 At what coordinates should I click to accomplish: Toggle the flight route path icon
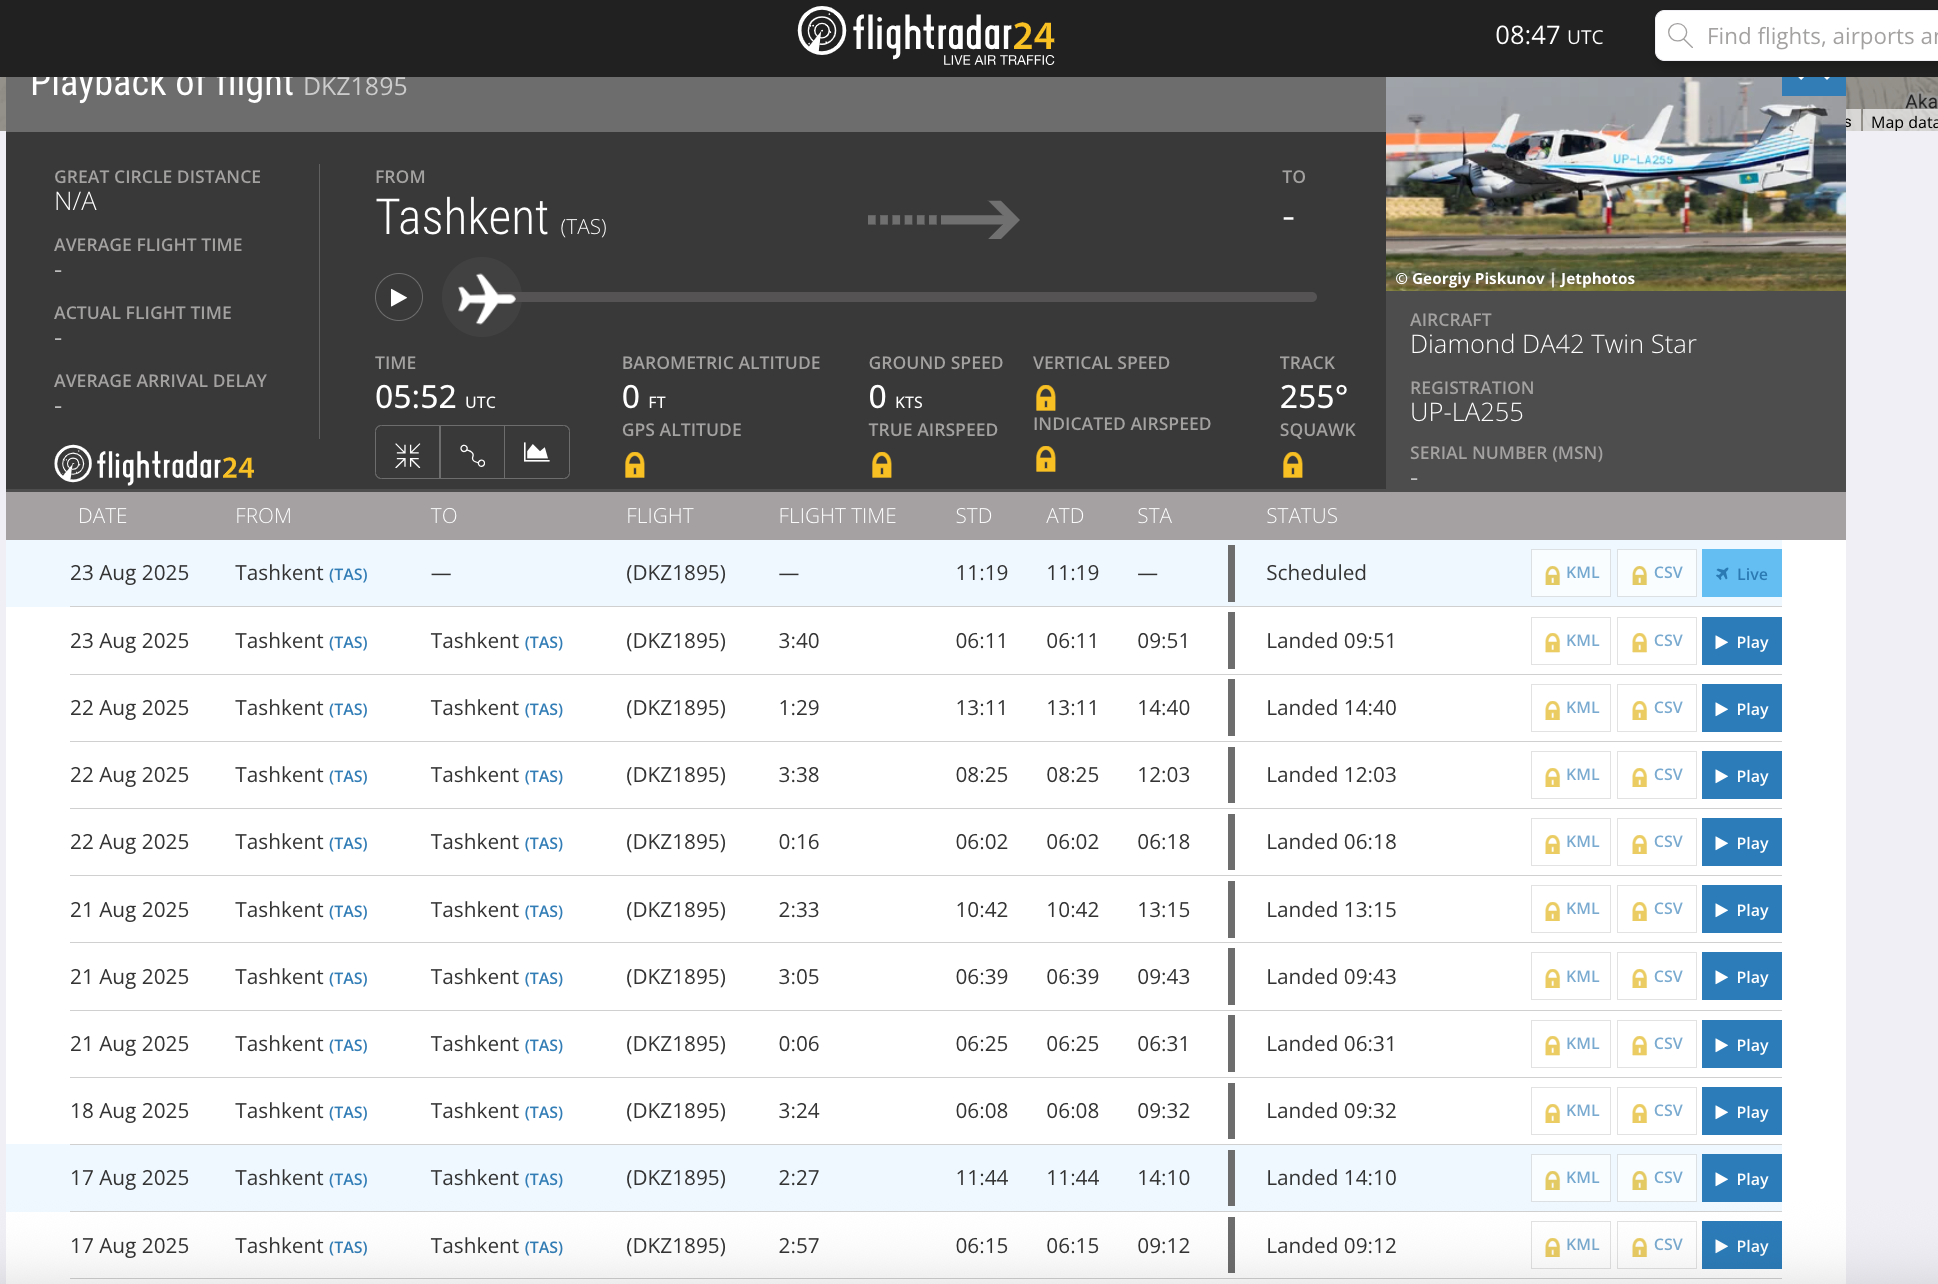pyautogui.click(x=472, y=454)
